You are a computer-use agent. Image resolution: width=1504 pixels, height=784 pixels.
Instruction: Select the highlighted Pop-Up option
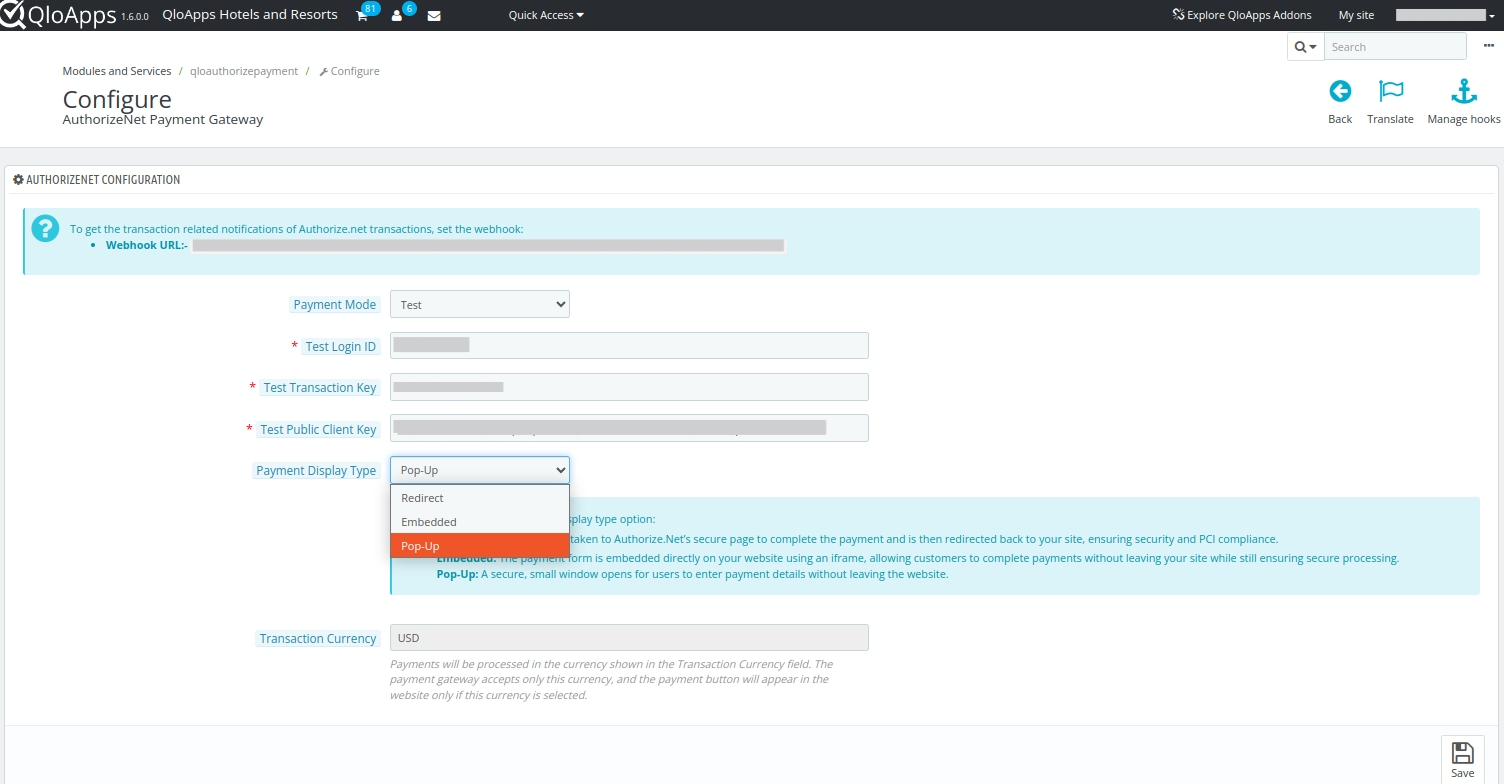pyautogui.click(x=480, y=546)
